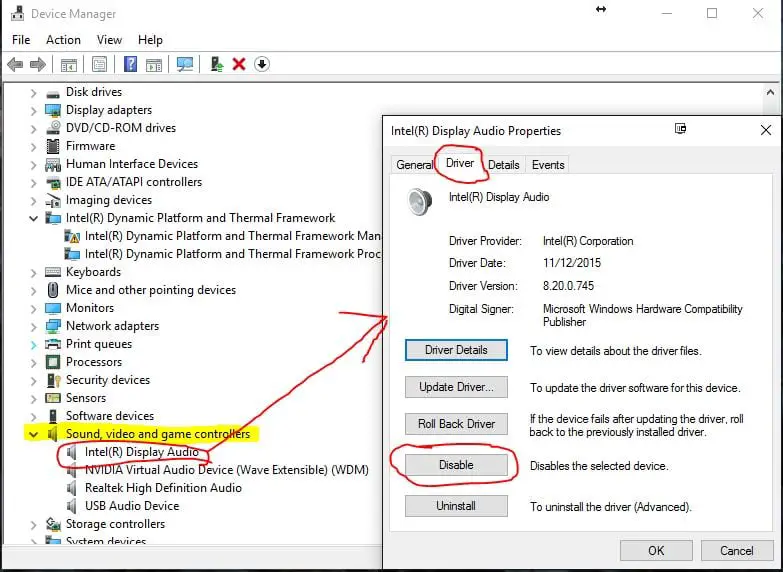Click the Imaging devices icon
The width and height of the screenshot is (783, 572).
[x=53, y=200]
